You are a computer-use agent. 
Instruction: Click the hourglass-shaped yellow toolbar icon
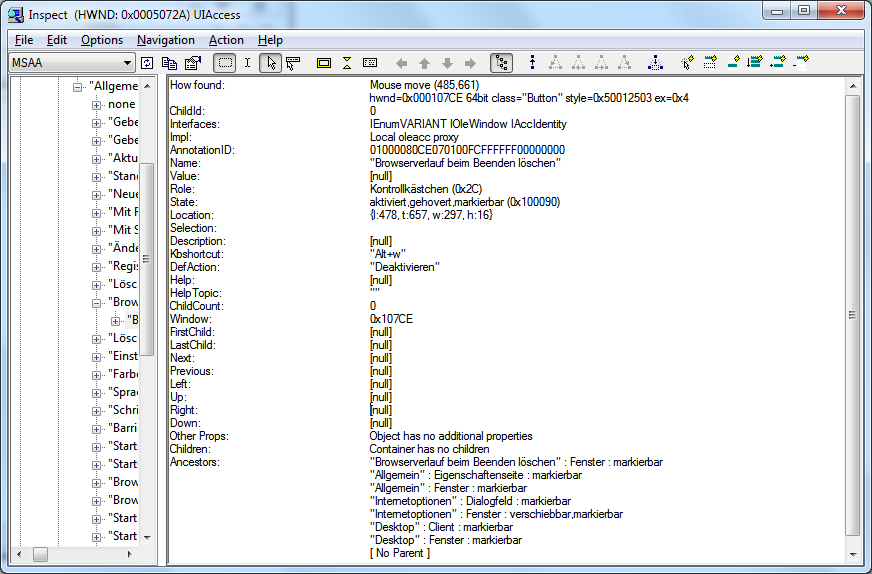pos(347,63)
